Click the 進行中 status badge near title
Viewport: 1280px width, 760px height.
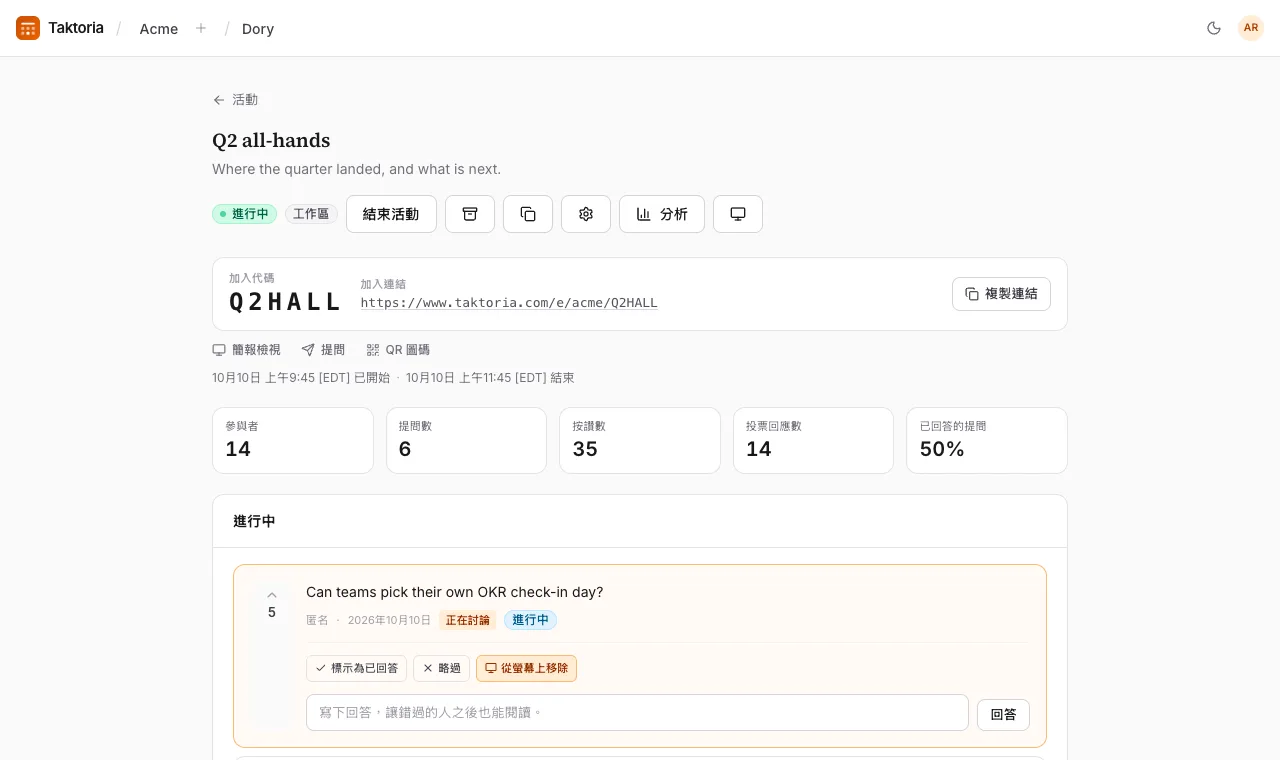(x=244, y=214)
